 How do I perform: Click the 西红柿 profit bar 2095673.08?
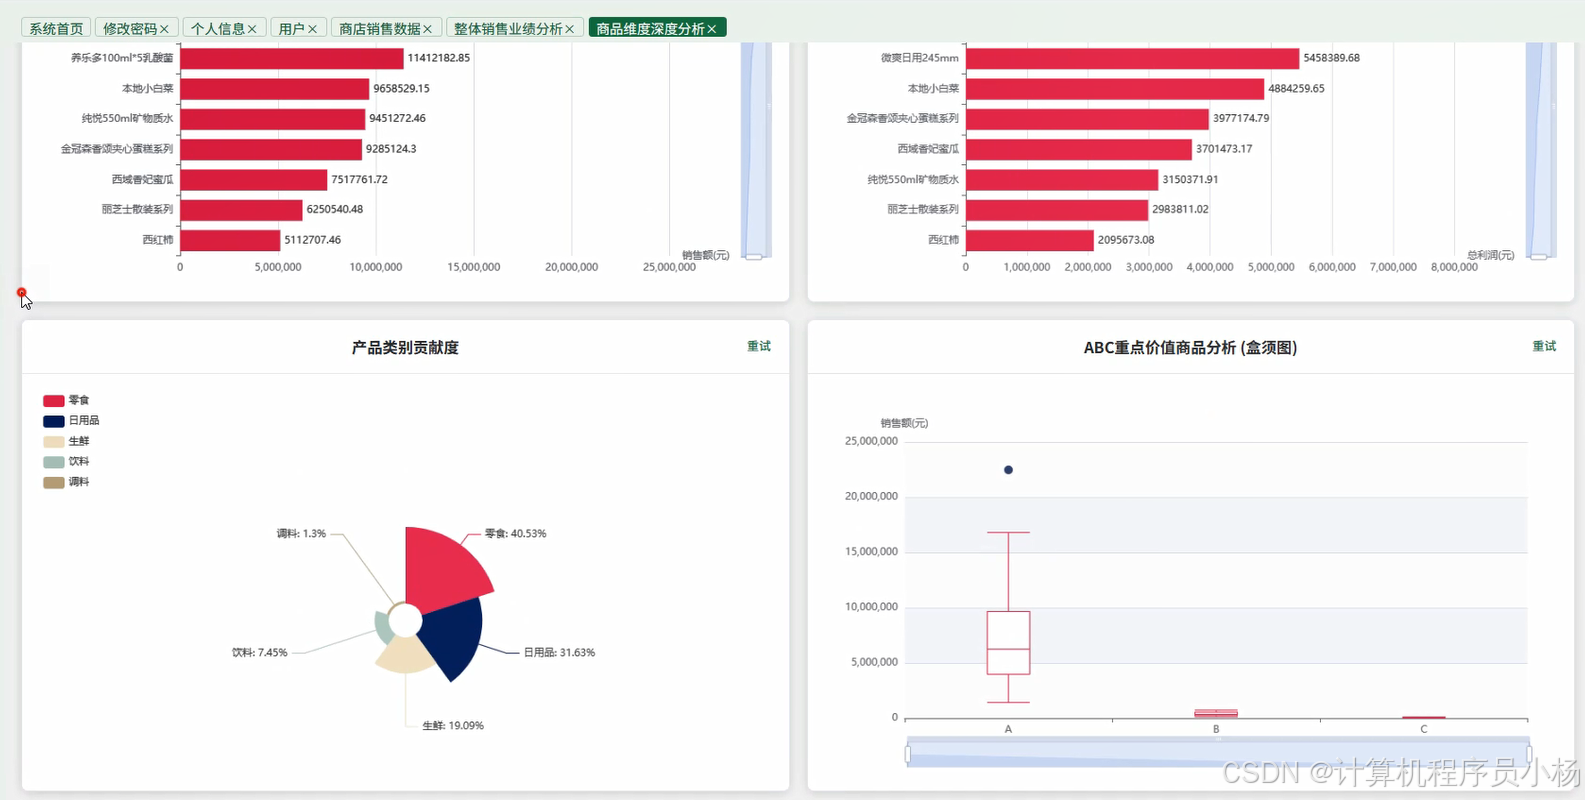(x=1030, y=240)
